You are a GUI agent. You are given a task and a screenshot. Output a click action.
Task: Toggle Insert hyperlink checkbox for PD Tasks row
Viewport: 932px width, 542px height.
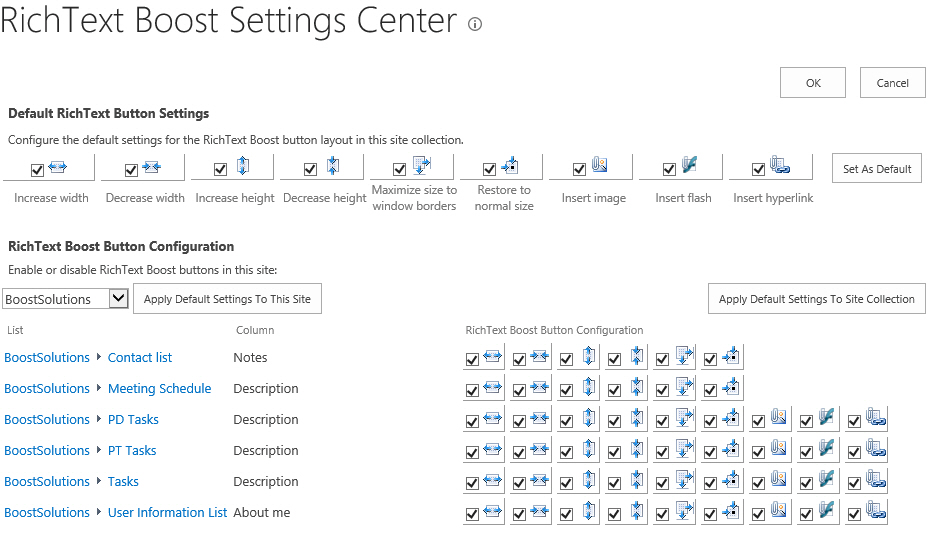point(854,422)
